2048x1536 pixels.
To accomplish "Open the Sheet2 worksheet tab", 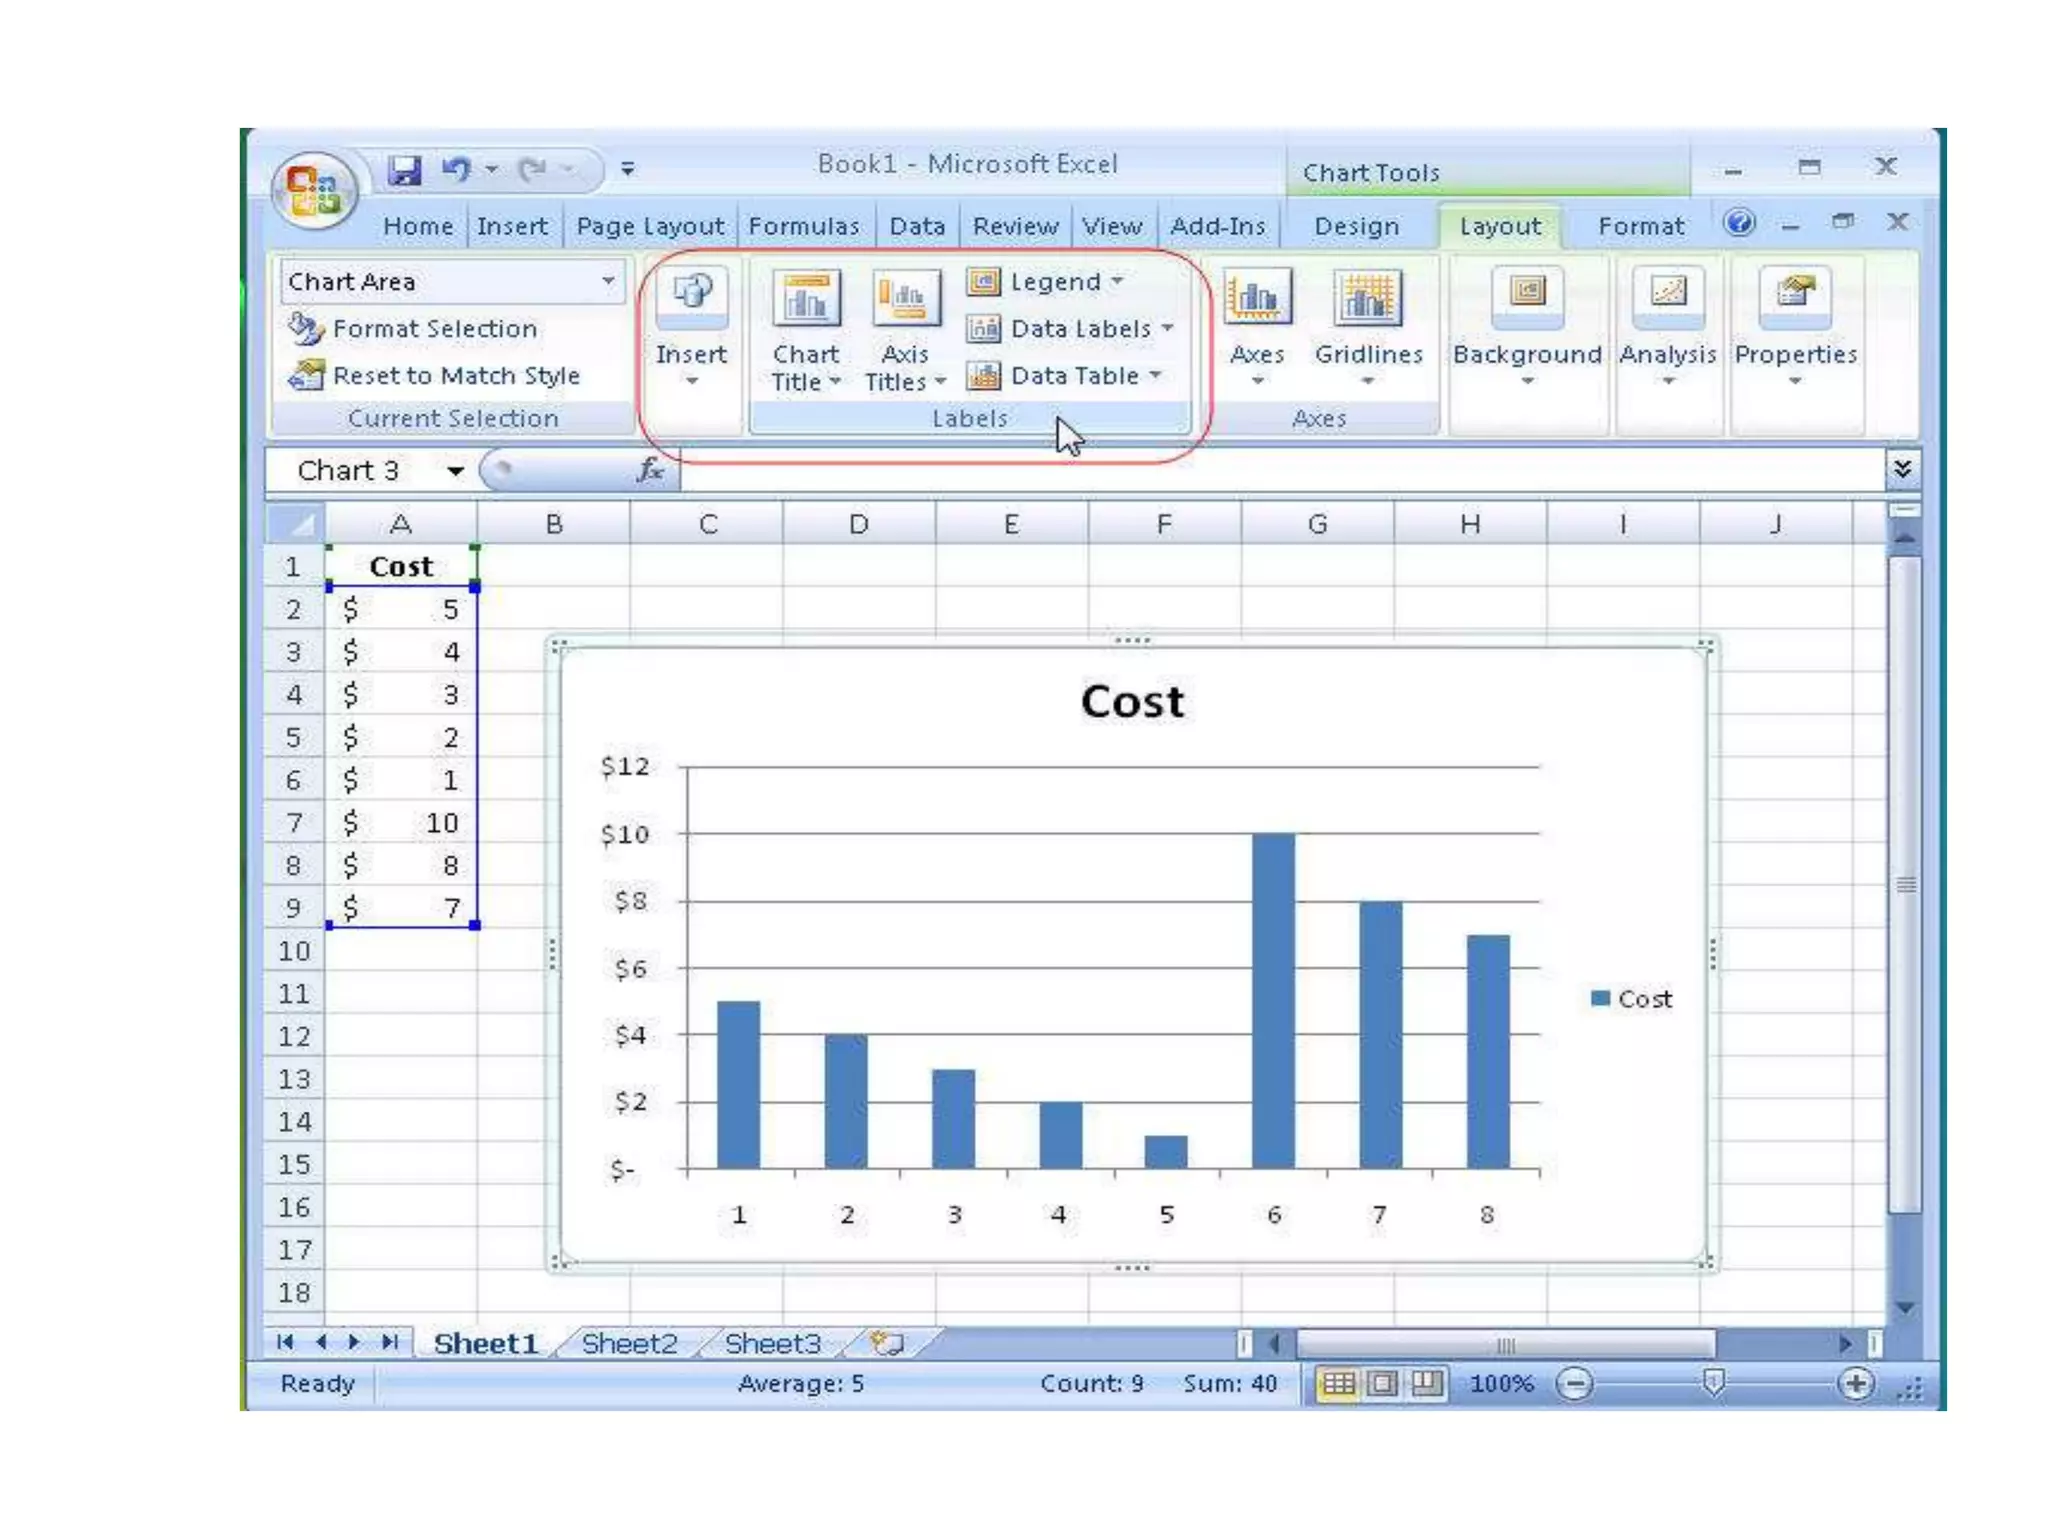I will [x=629, y=1343].
